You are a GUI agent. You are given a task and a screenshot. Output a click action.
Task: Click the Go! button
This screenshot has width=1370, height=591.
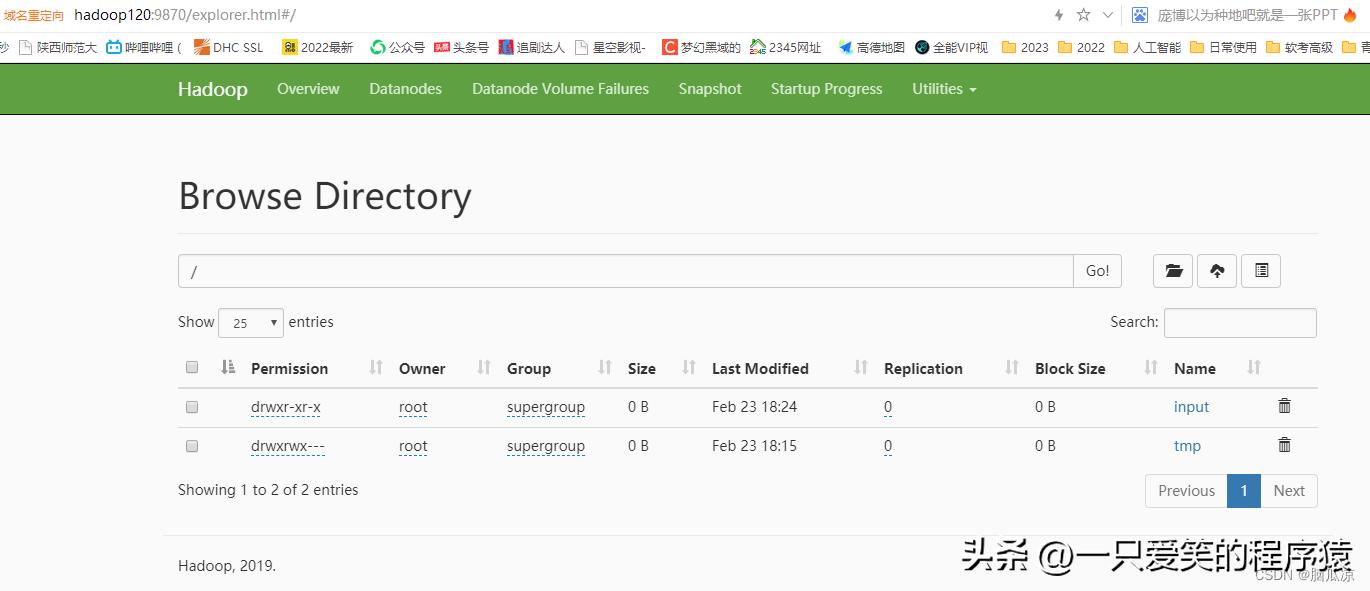tap(1096, 270)
